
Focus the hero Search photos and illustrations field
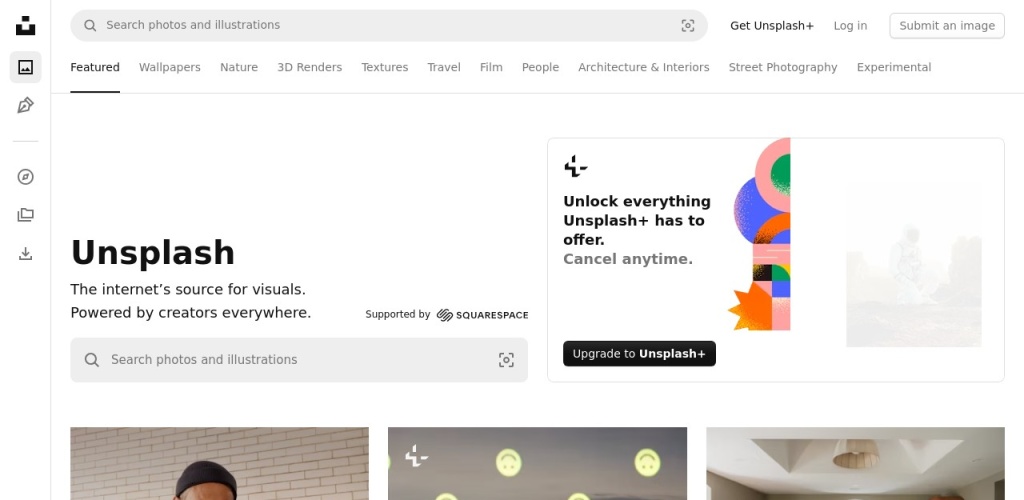(299, 360)
